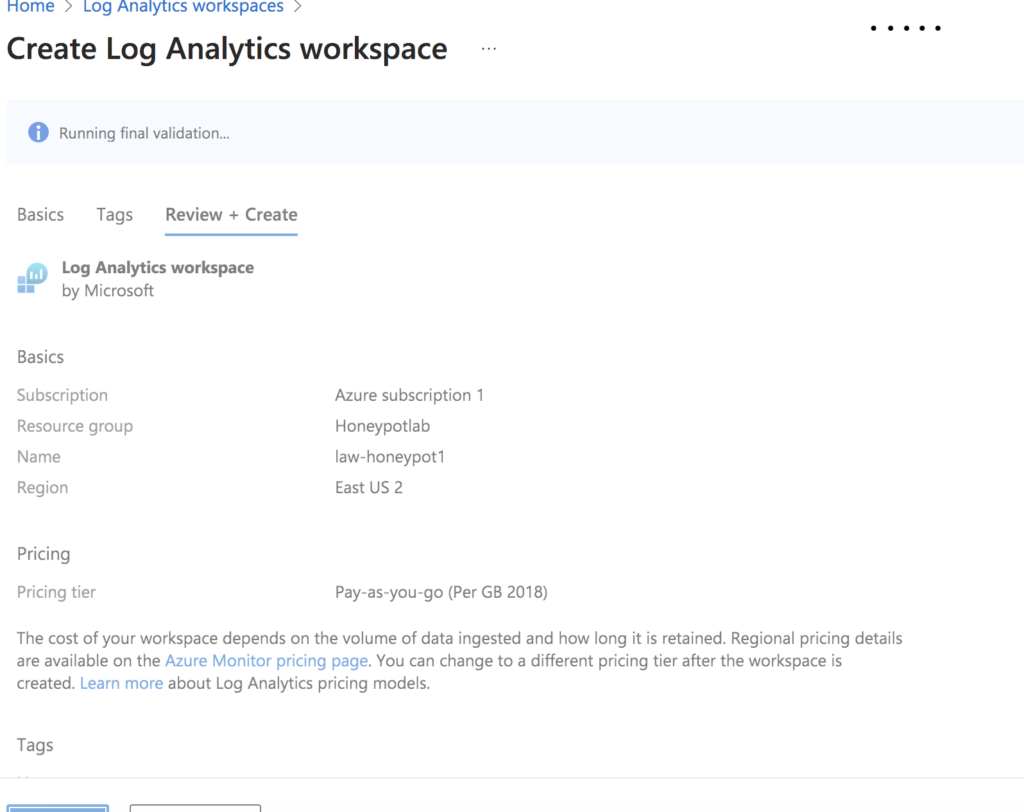The image size is (1024, 812).
Task: Click the Tags section heading
Action: 35,745
